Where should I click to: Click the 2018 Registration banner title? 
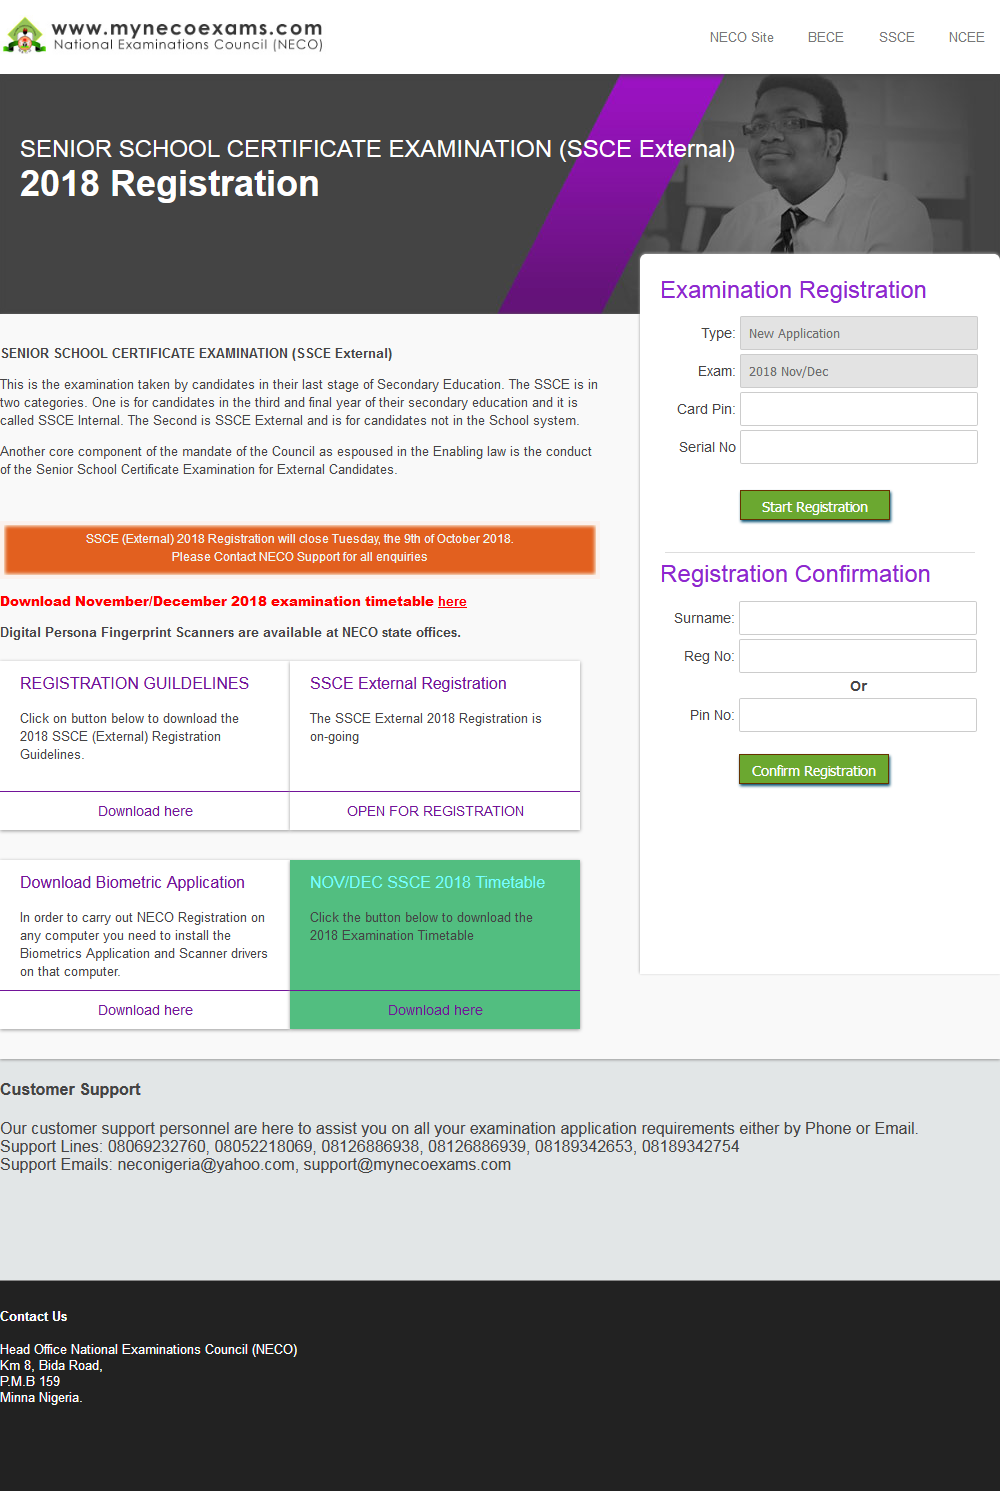(170, 184)
